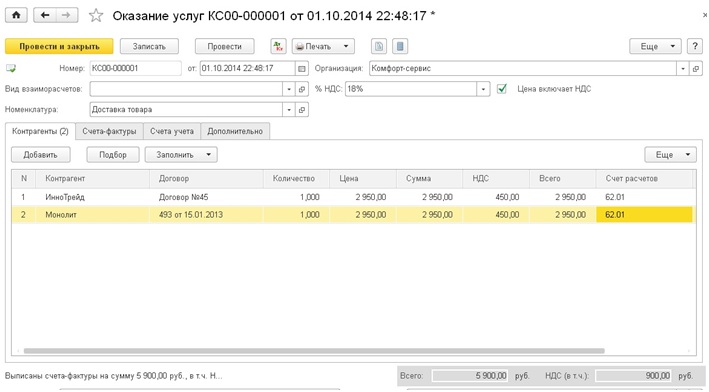Viewport: 709px width, 392px height.
Task: Switch to Счета учета tab
Action: pos(172,131)
